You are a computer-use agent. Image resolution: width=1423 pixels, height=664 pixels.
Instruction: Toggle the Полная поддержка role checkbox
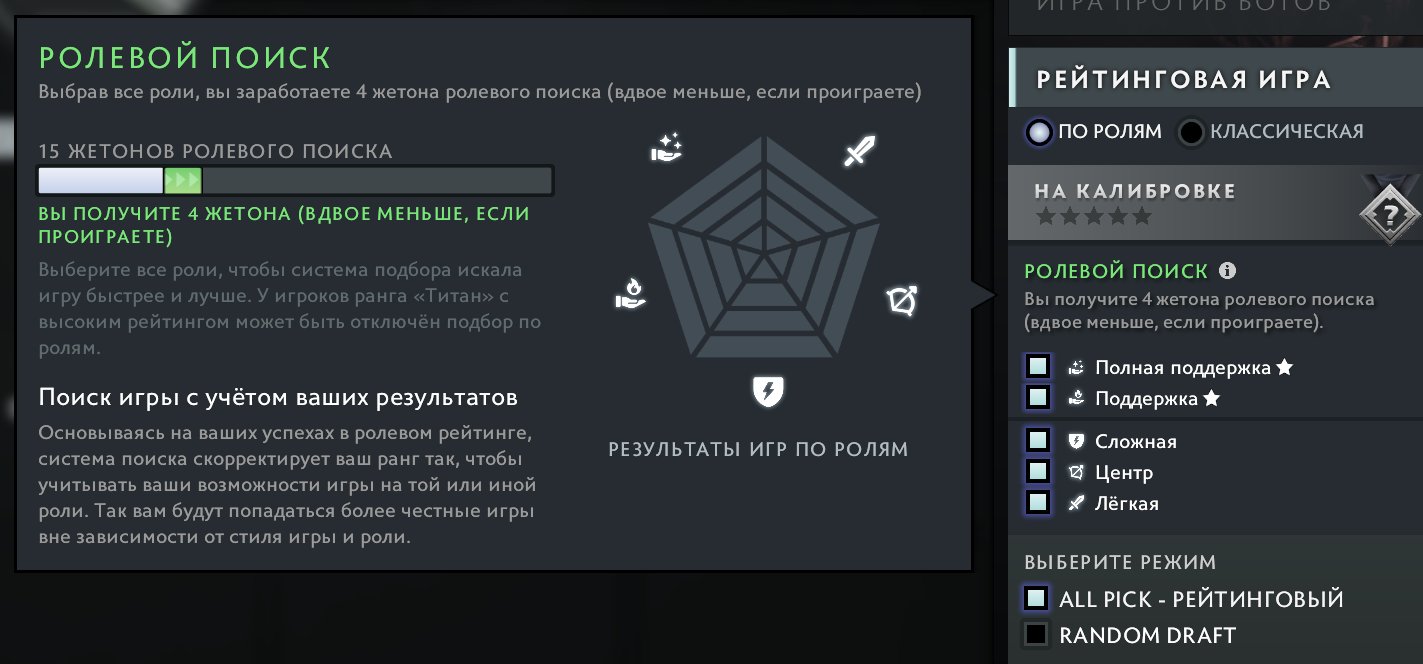(x=1038, y=366)
